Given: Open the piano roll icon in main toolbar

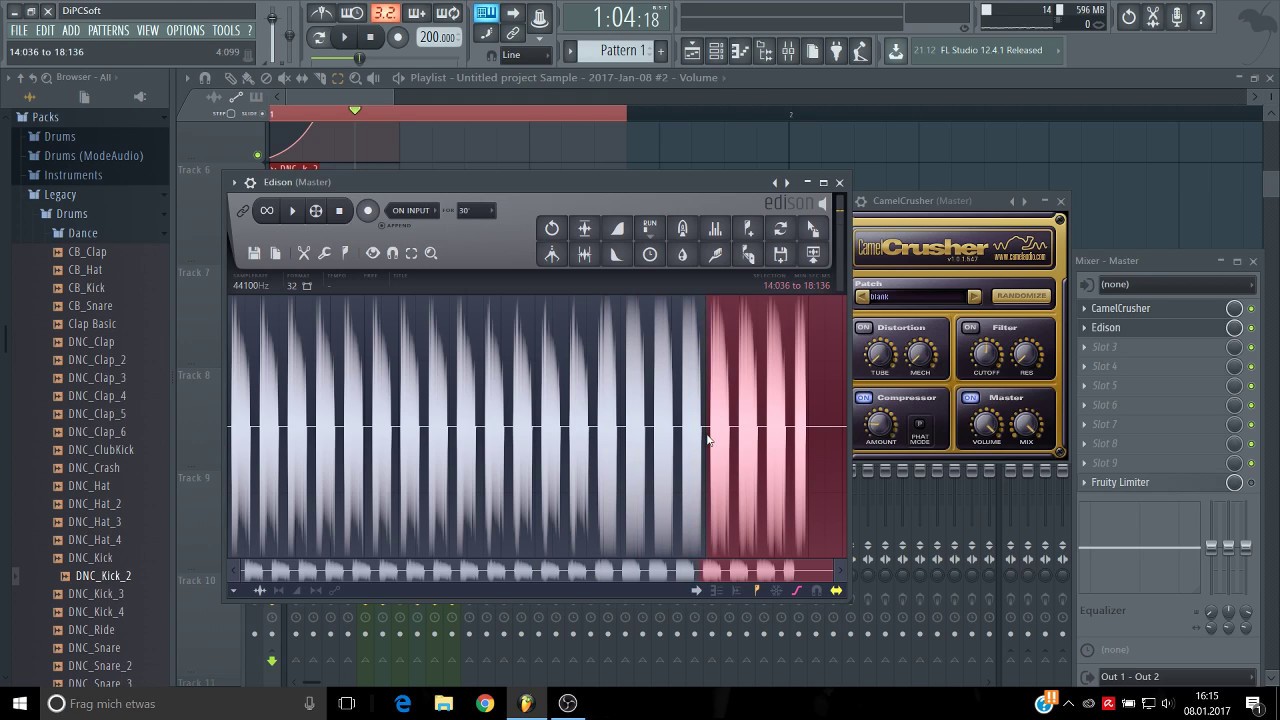Looking at the screenshot, I should 741,51.
